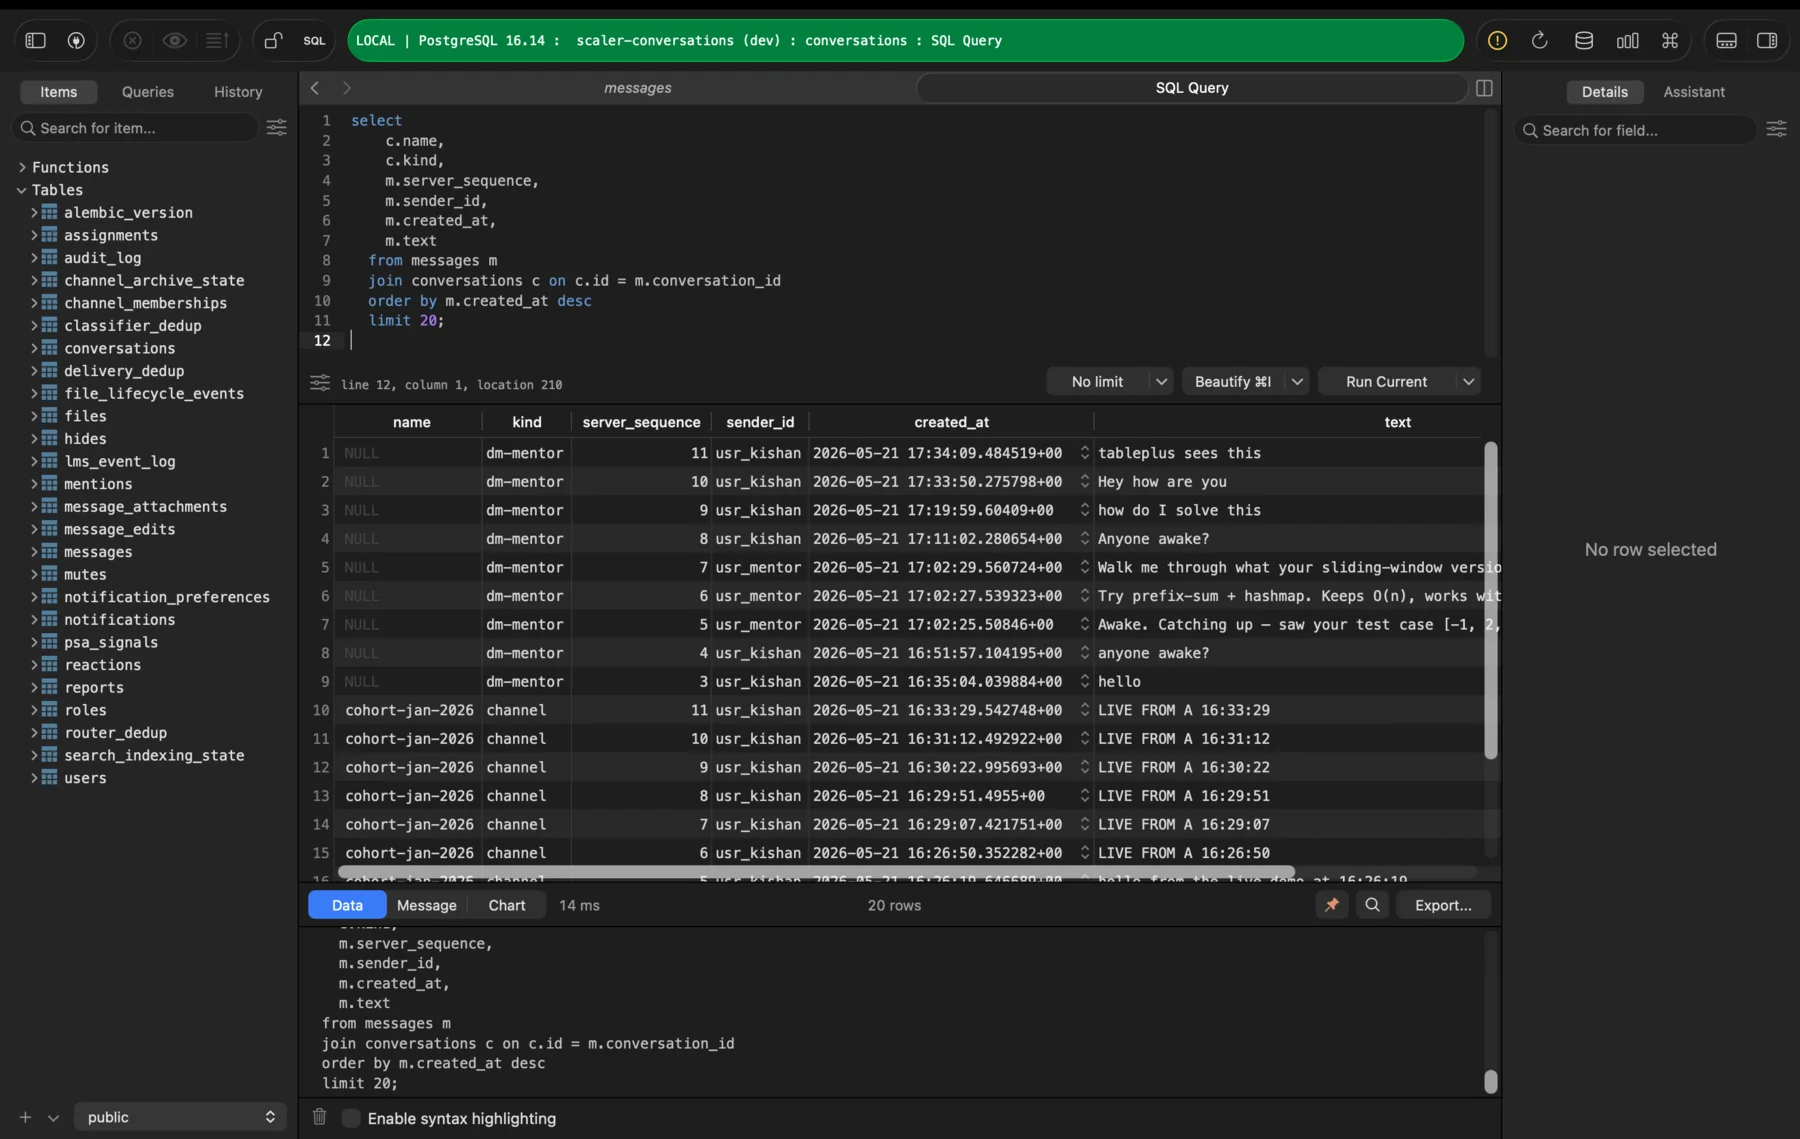
Task: Click the commit changes list icon
Action: tap(217, 41)
